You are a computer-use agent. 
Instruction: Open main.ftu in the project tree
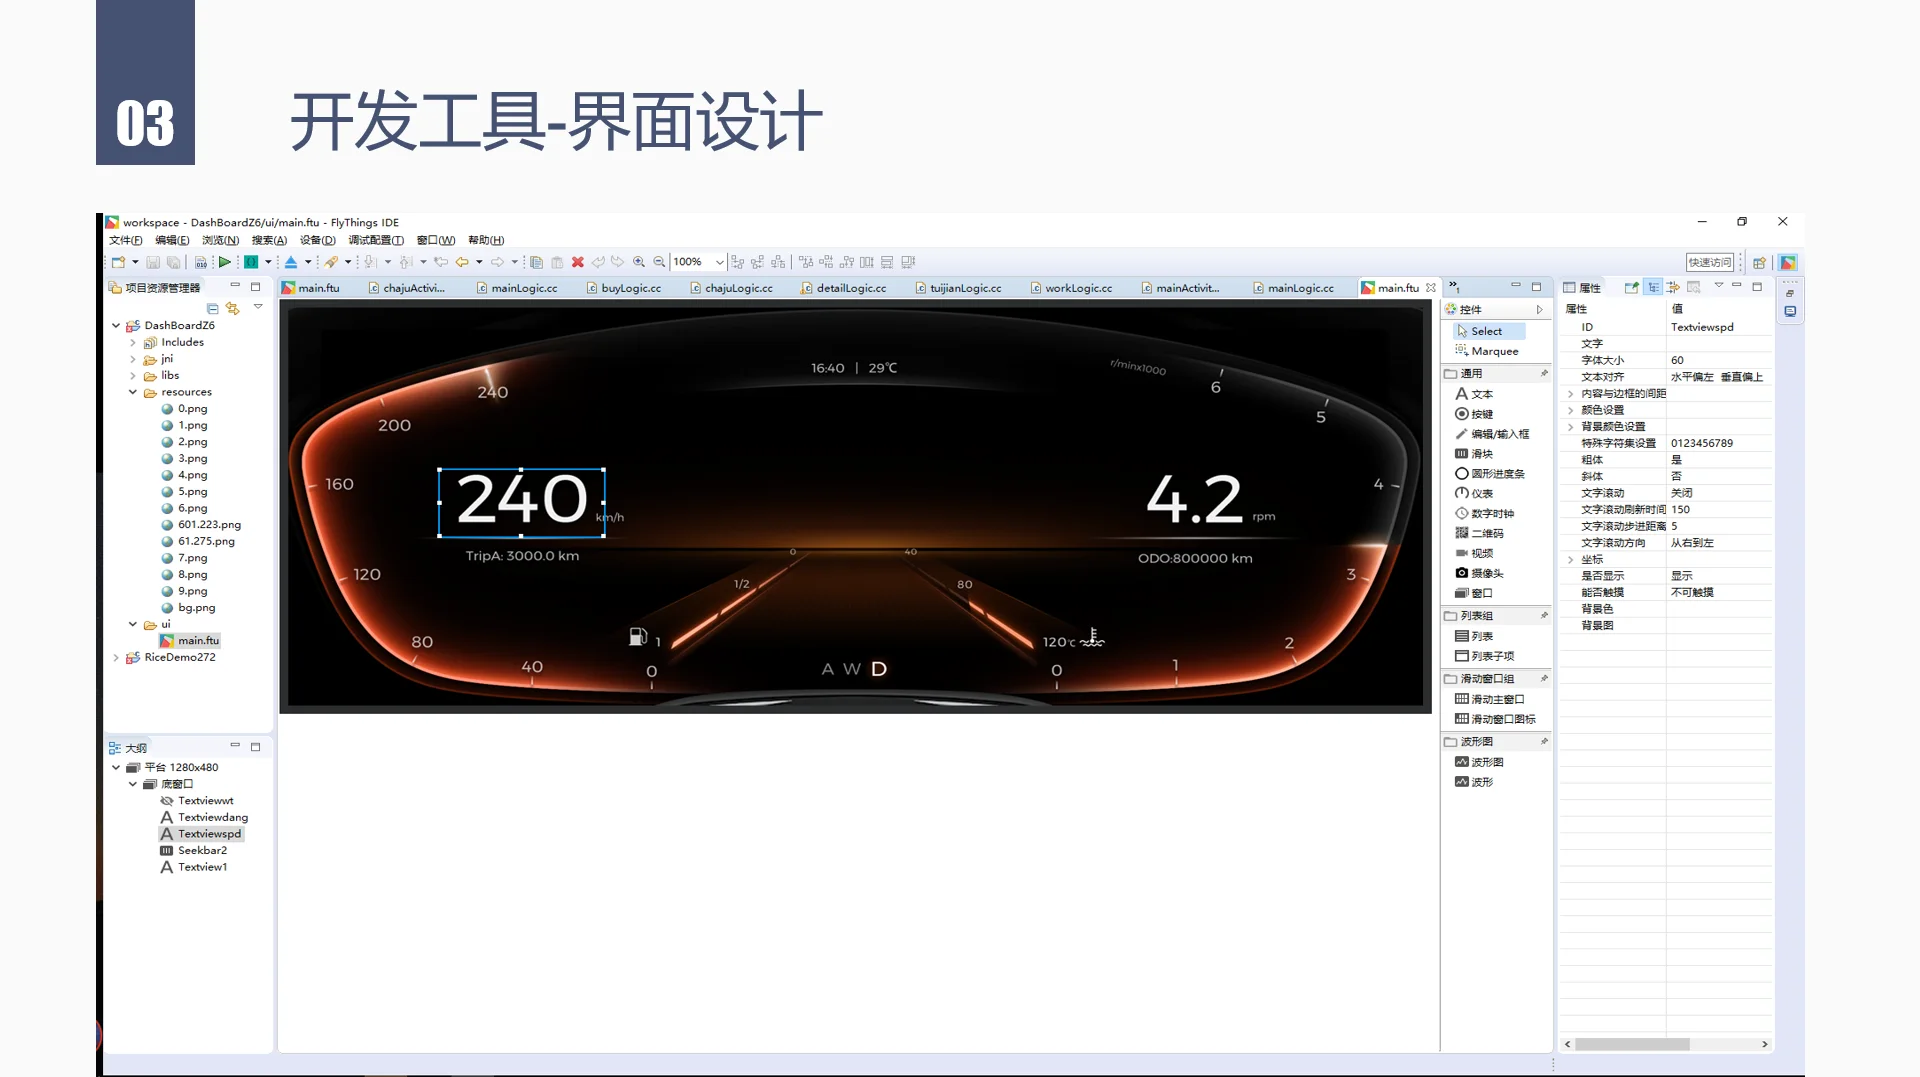click(x=190, y=641)
